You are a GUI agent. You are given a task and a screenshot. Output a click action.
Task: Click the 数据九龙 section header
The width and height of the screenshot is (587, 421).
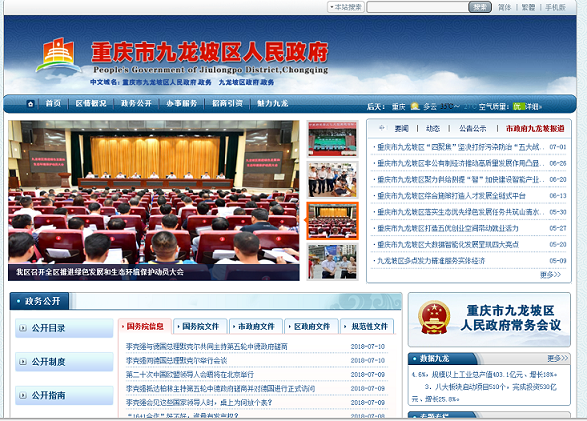coord(434,359)
